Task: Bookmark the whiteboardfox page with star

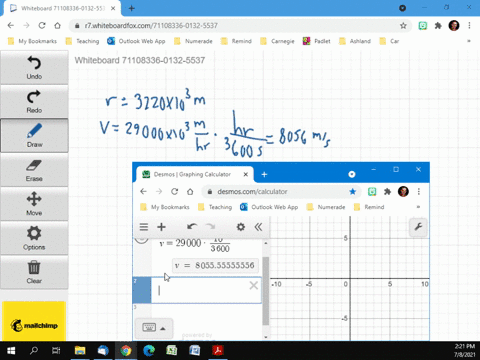Action: [403, 26]
